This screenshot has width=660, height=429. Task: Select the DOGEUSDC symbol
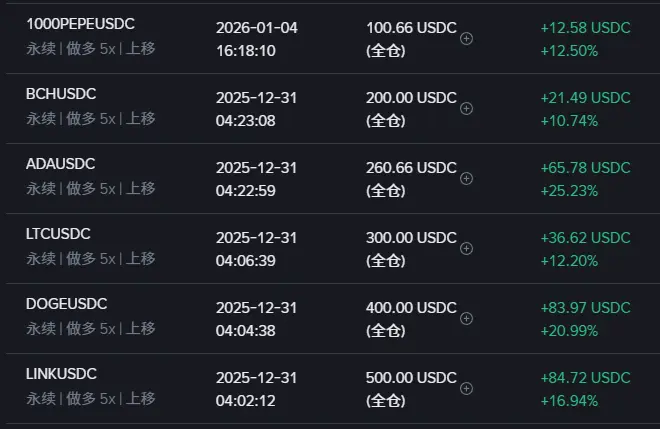(67, 304)
